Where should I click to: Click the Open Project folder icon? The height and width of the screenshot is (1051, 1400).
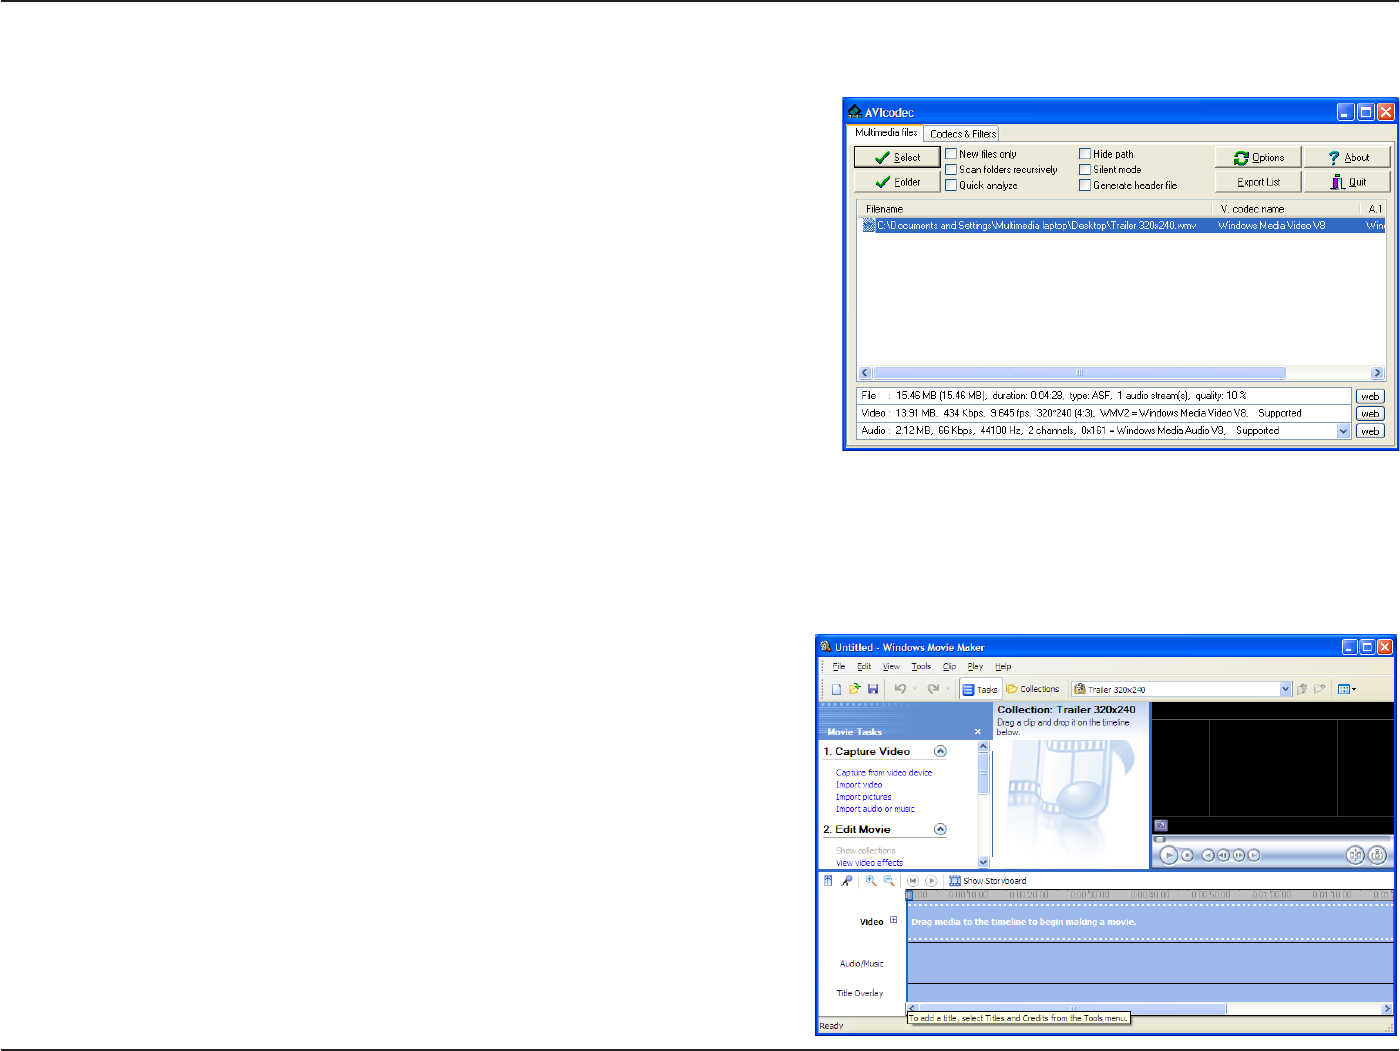855,689
